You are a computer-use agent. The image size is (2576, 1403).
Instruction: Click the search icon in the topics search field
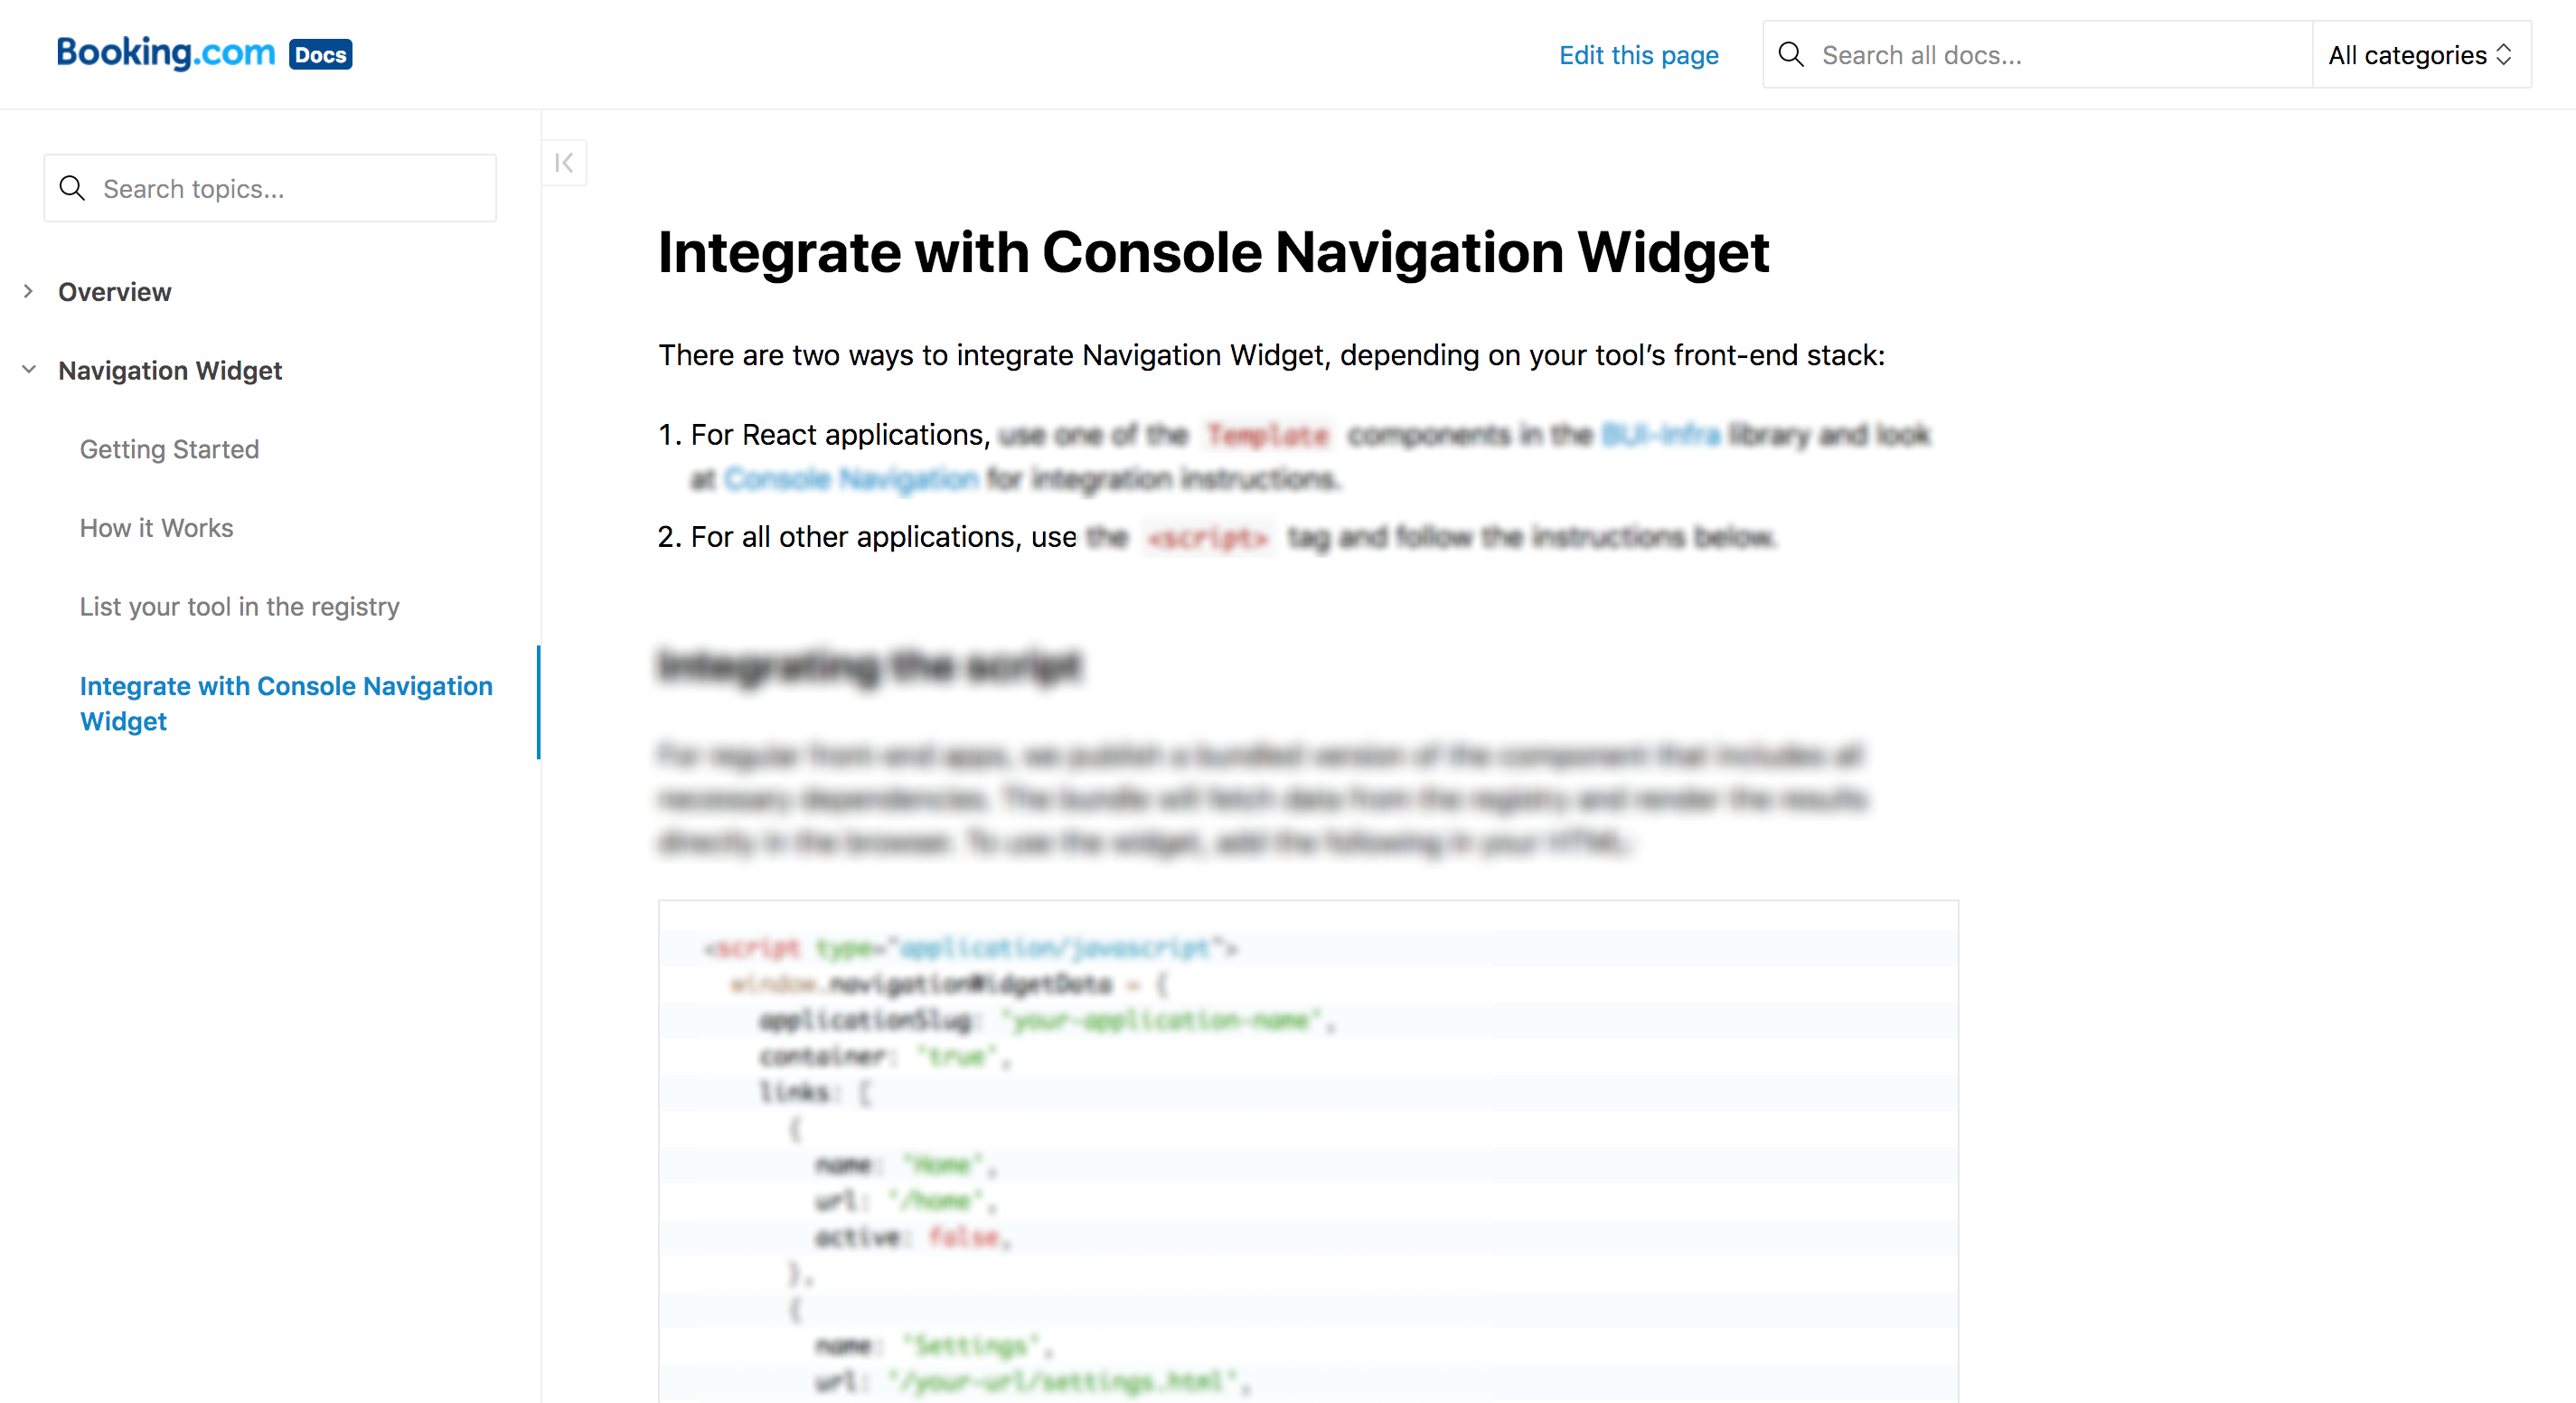[x=72, y=188]
